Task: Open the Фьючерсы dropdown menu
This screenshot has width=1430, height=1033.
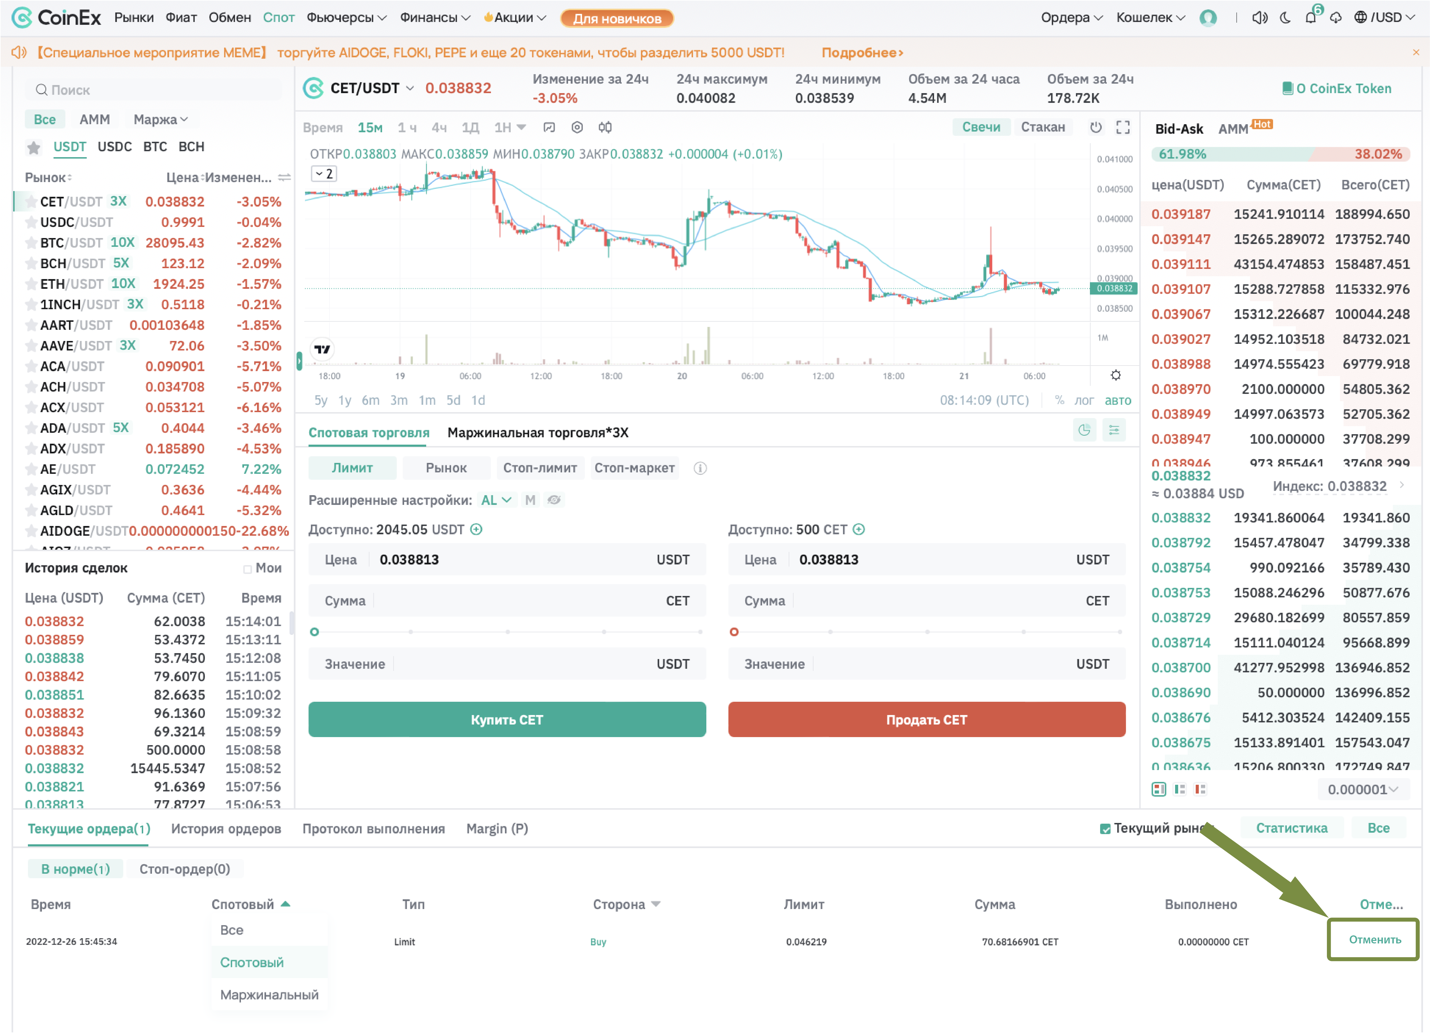Action: pos(346,17)
